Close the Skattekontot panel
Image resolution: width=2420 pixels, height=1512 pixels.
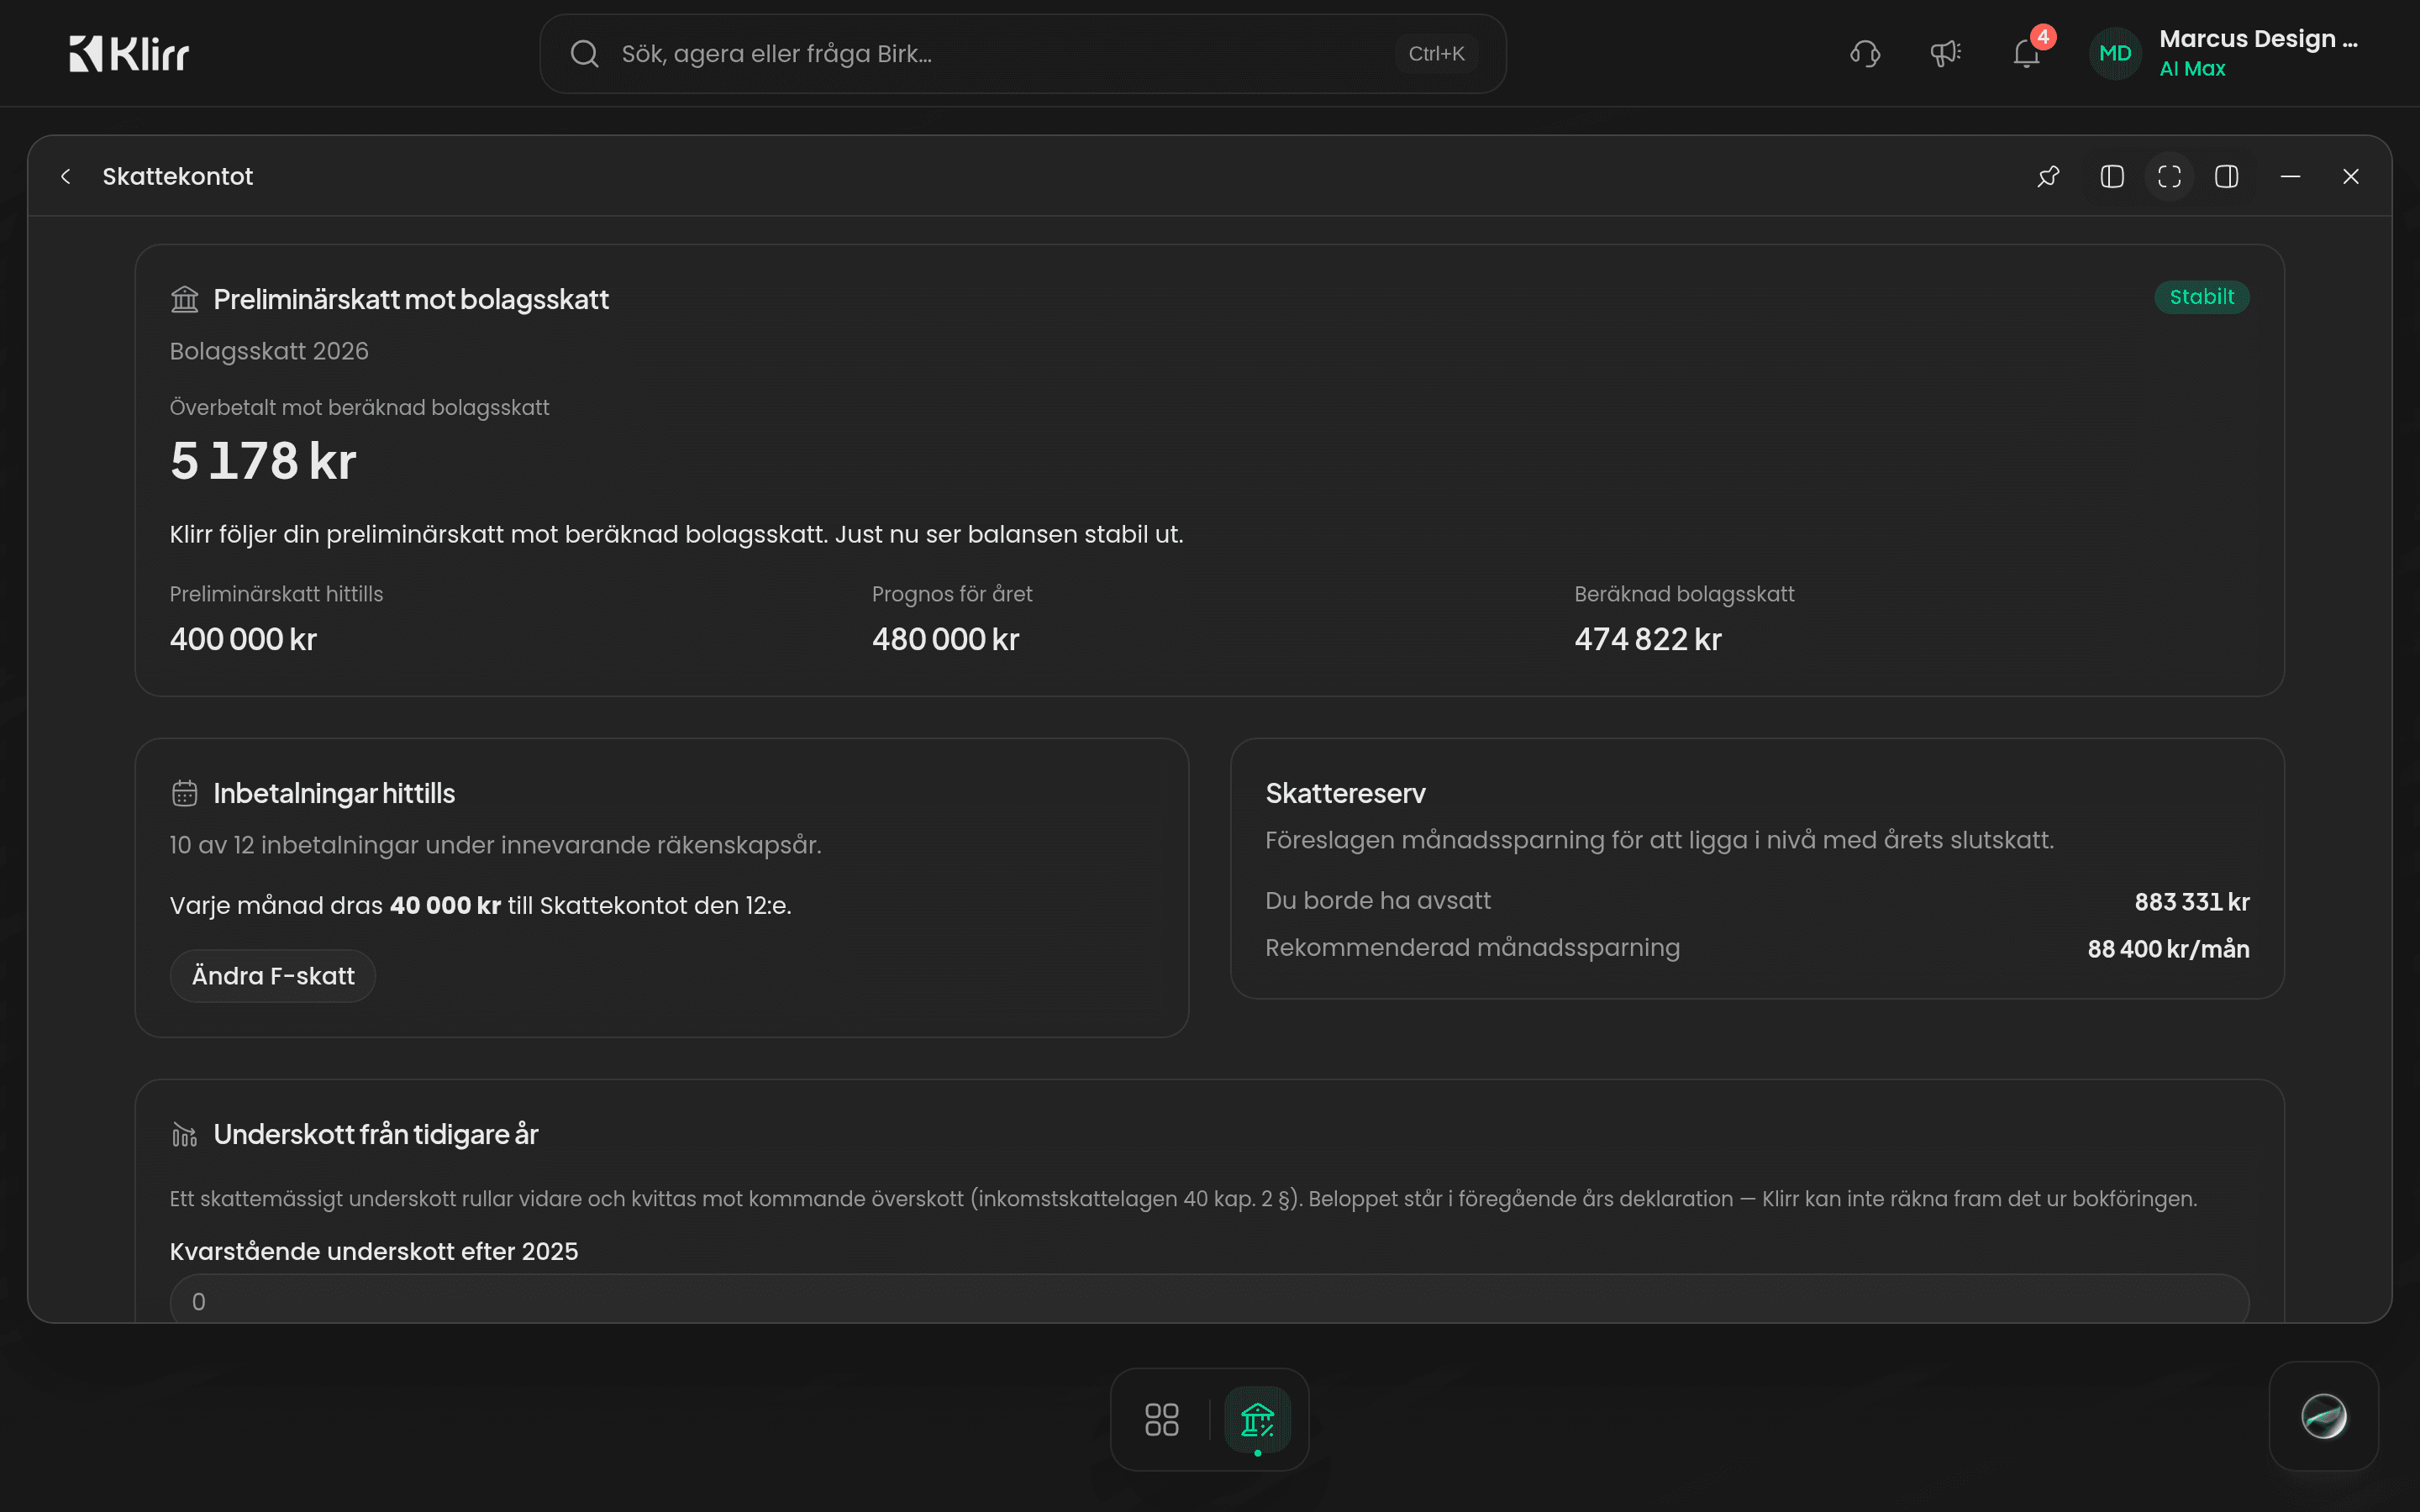click(2351, 177)
